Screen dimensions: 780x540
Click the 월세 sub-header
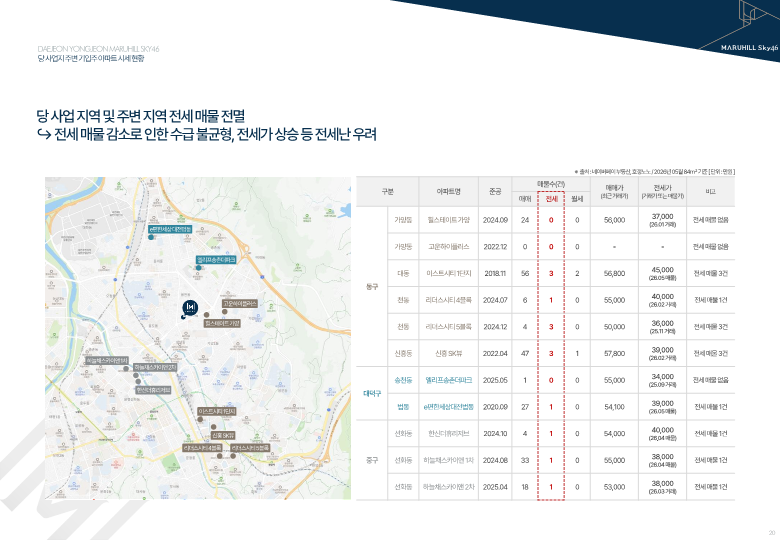[577, 199]
